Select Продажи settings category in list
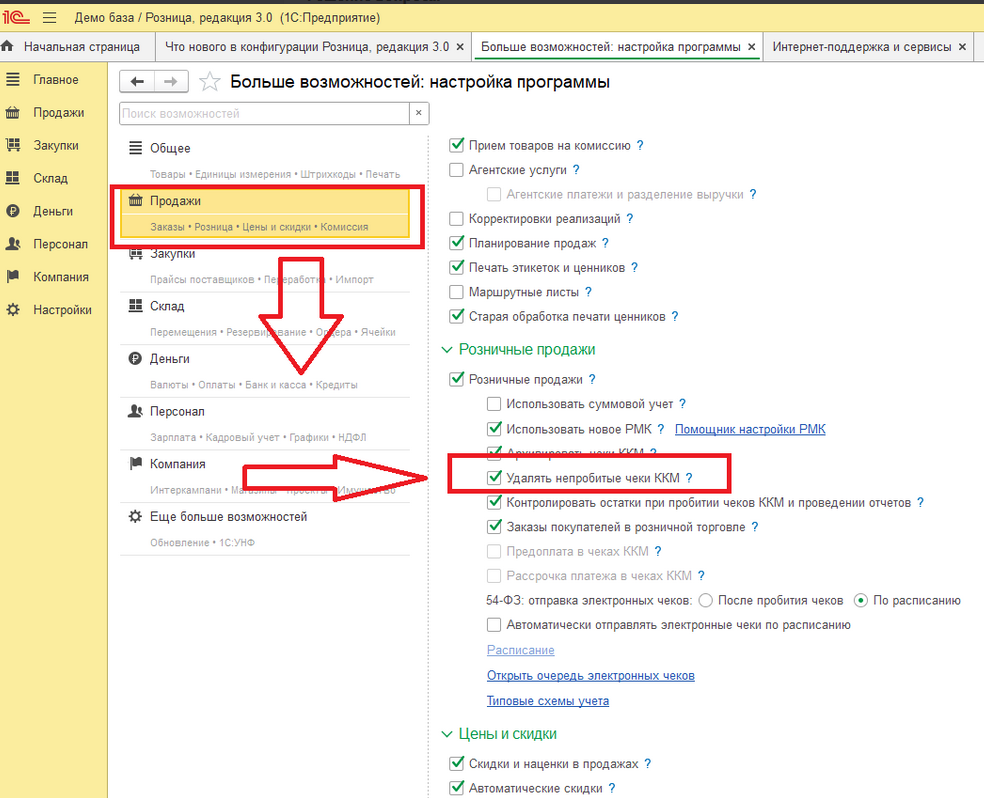Viewport: 984px width, 798px height. tap(265, 213)
